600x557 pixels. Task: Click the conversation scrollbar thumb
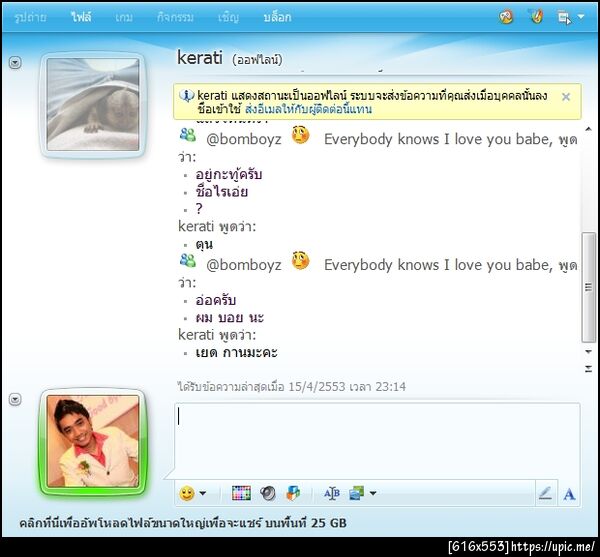588,287
